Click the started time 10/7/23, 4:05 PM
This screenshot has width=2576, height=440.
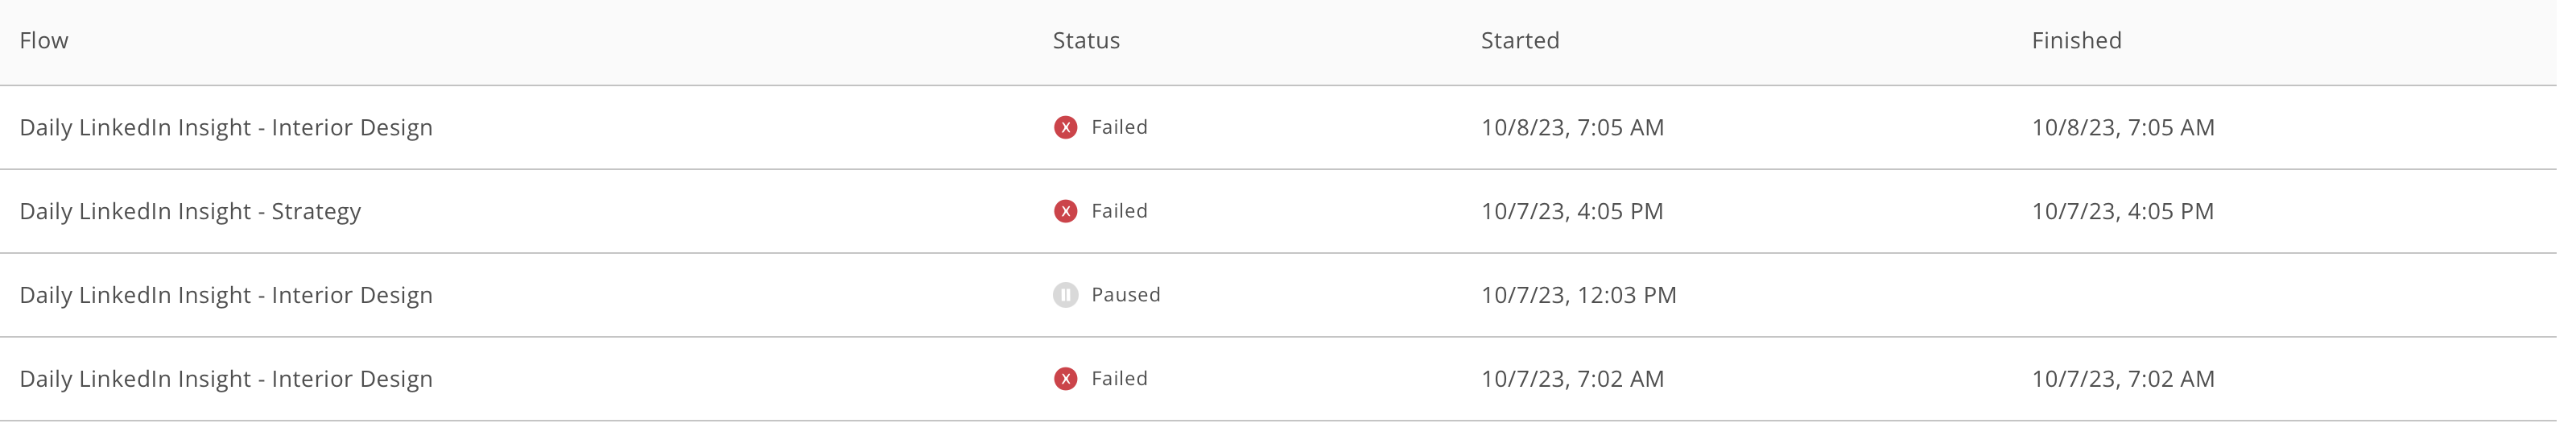[1572, 211]
